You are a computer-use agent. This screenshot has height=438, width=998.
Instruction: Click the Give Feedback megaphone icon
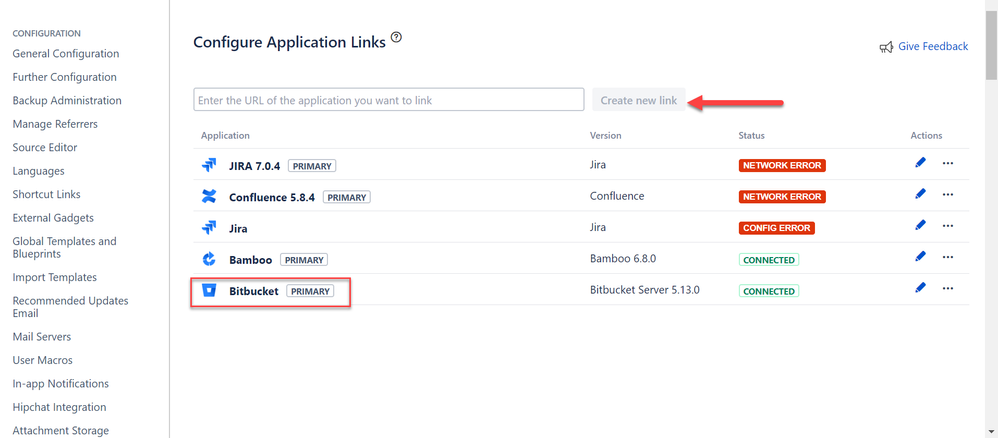click(886, 47)
